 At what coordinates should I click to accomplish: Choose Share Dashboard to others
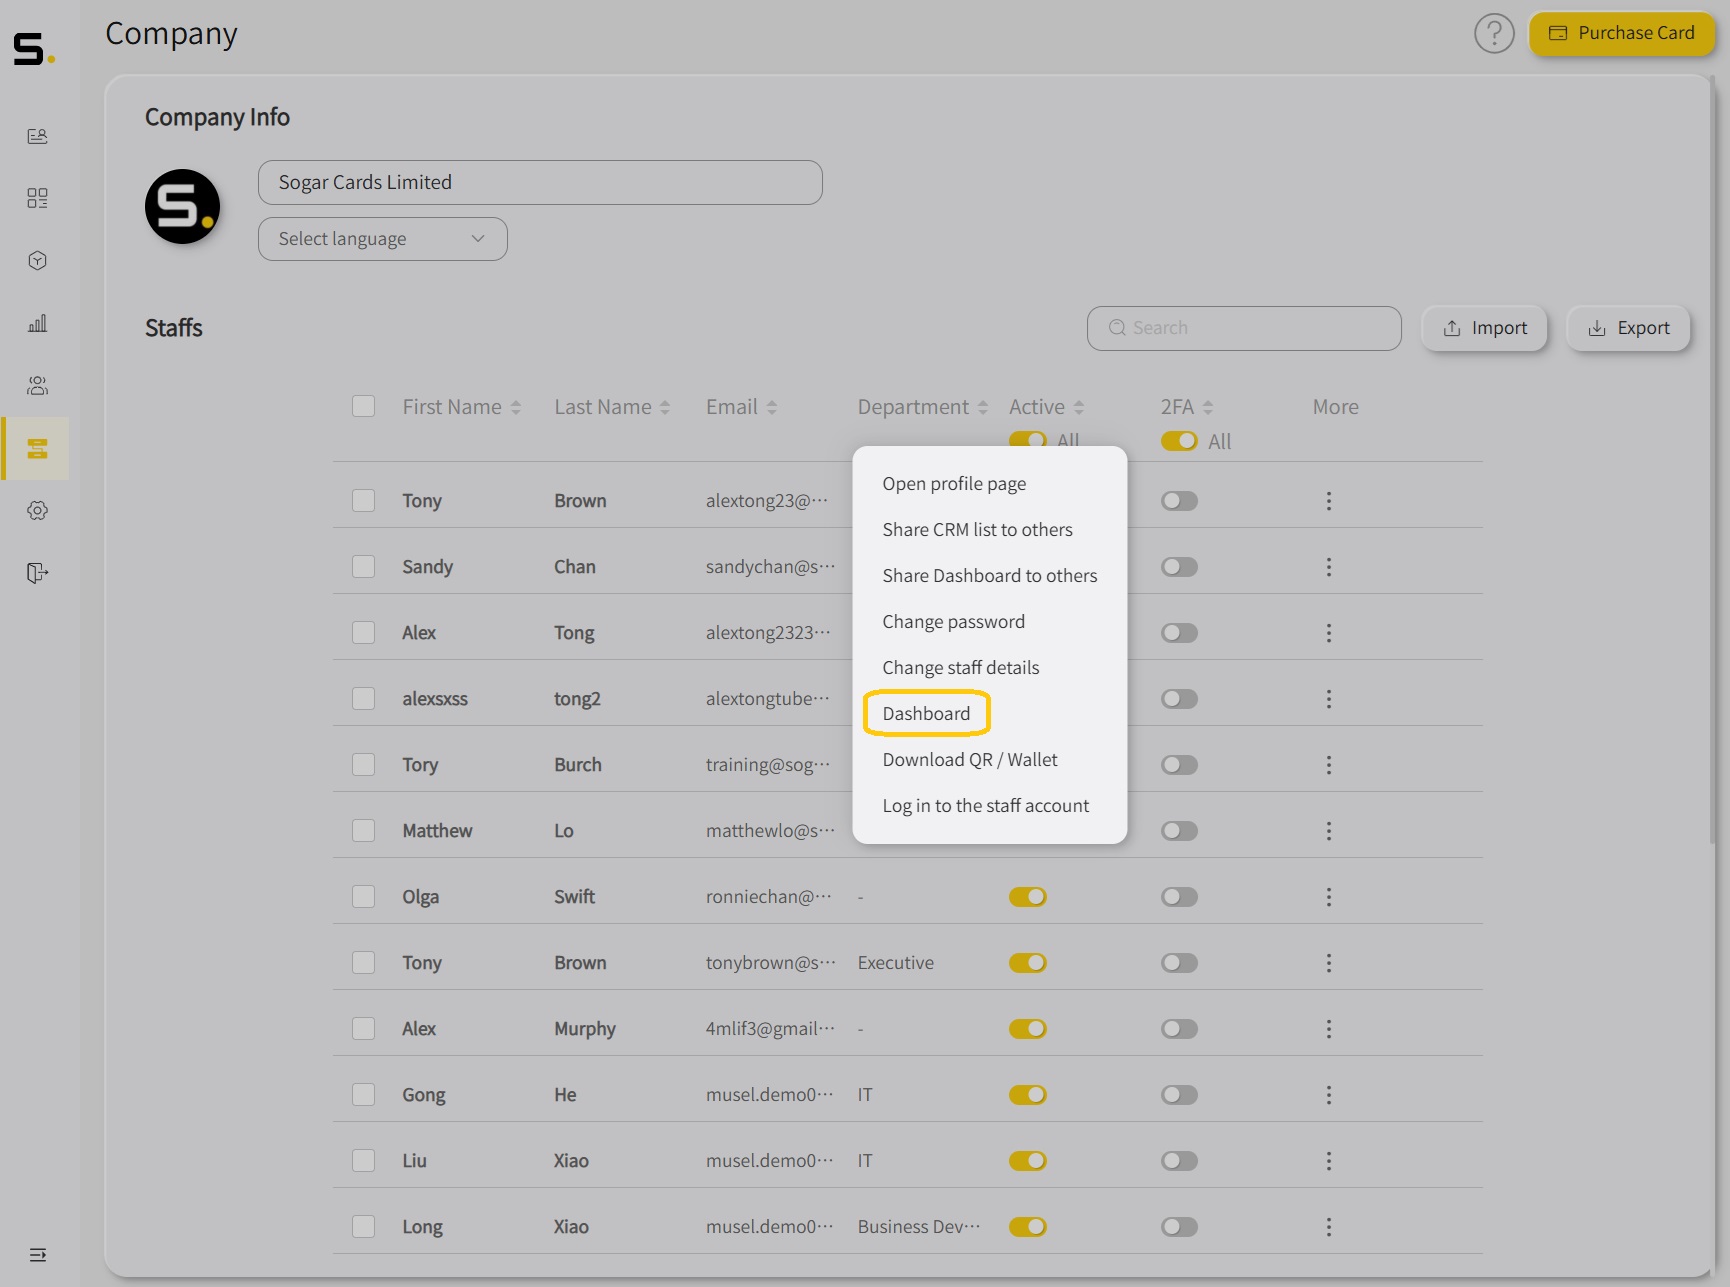coord(989,576)
